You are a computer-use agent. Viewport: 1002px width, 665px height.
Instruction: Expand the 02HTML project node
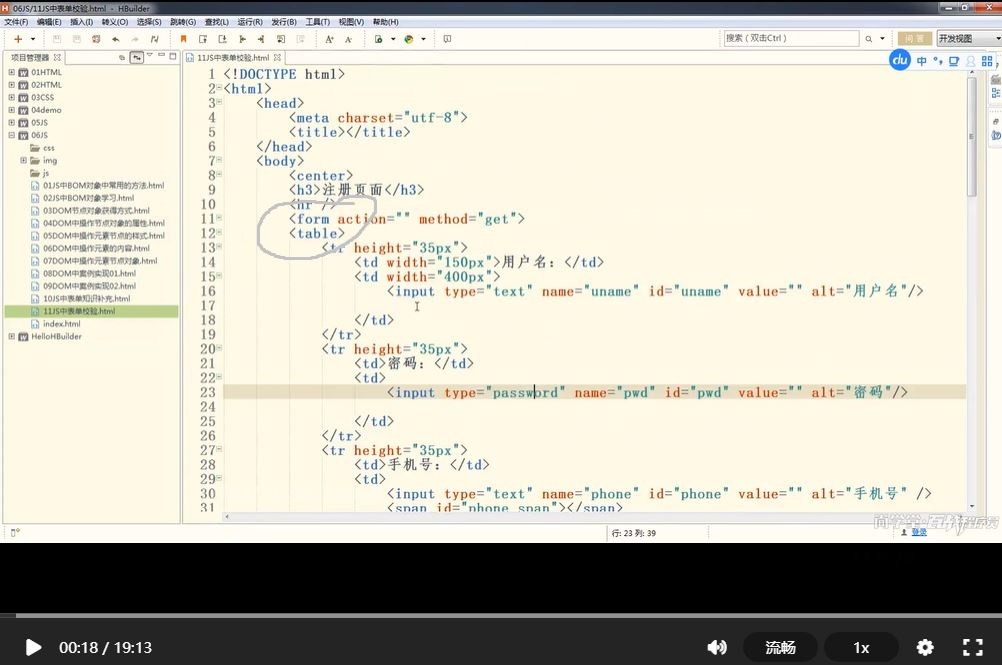(x=12, y=85)
